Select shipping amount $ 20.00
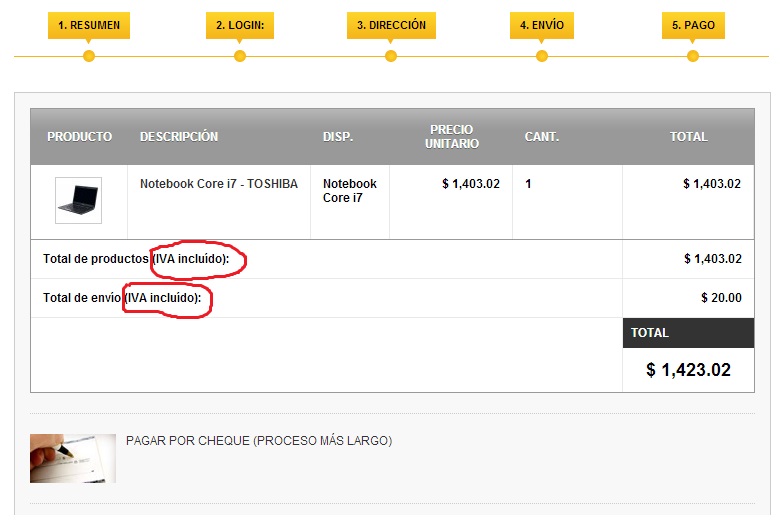This screenshot has height=520, width=781. pos(721,298)
